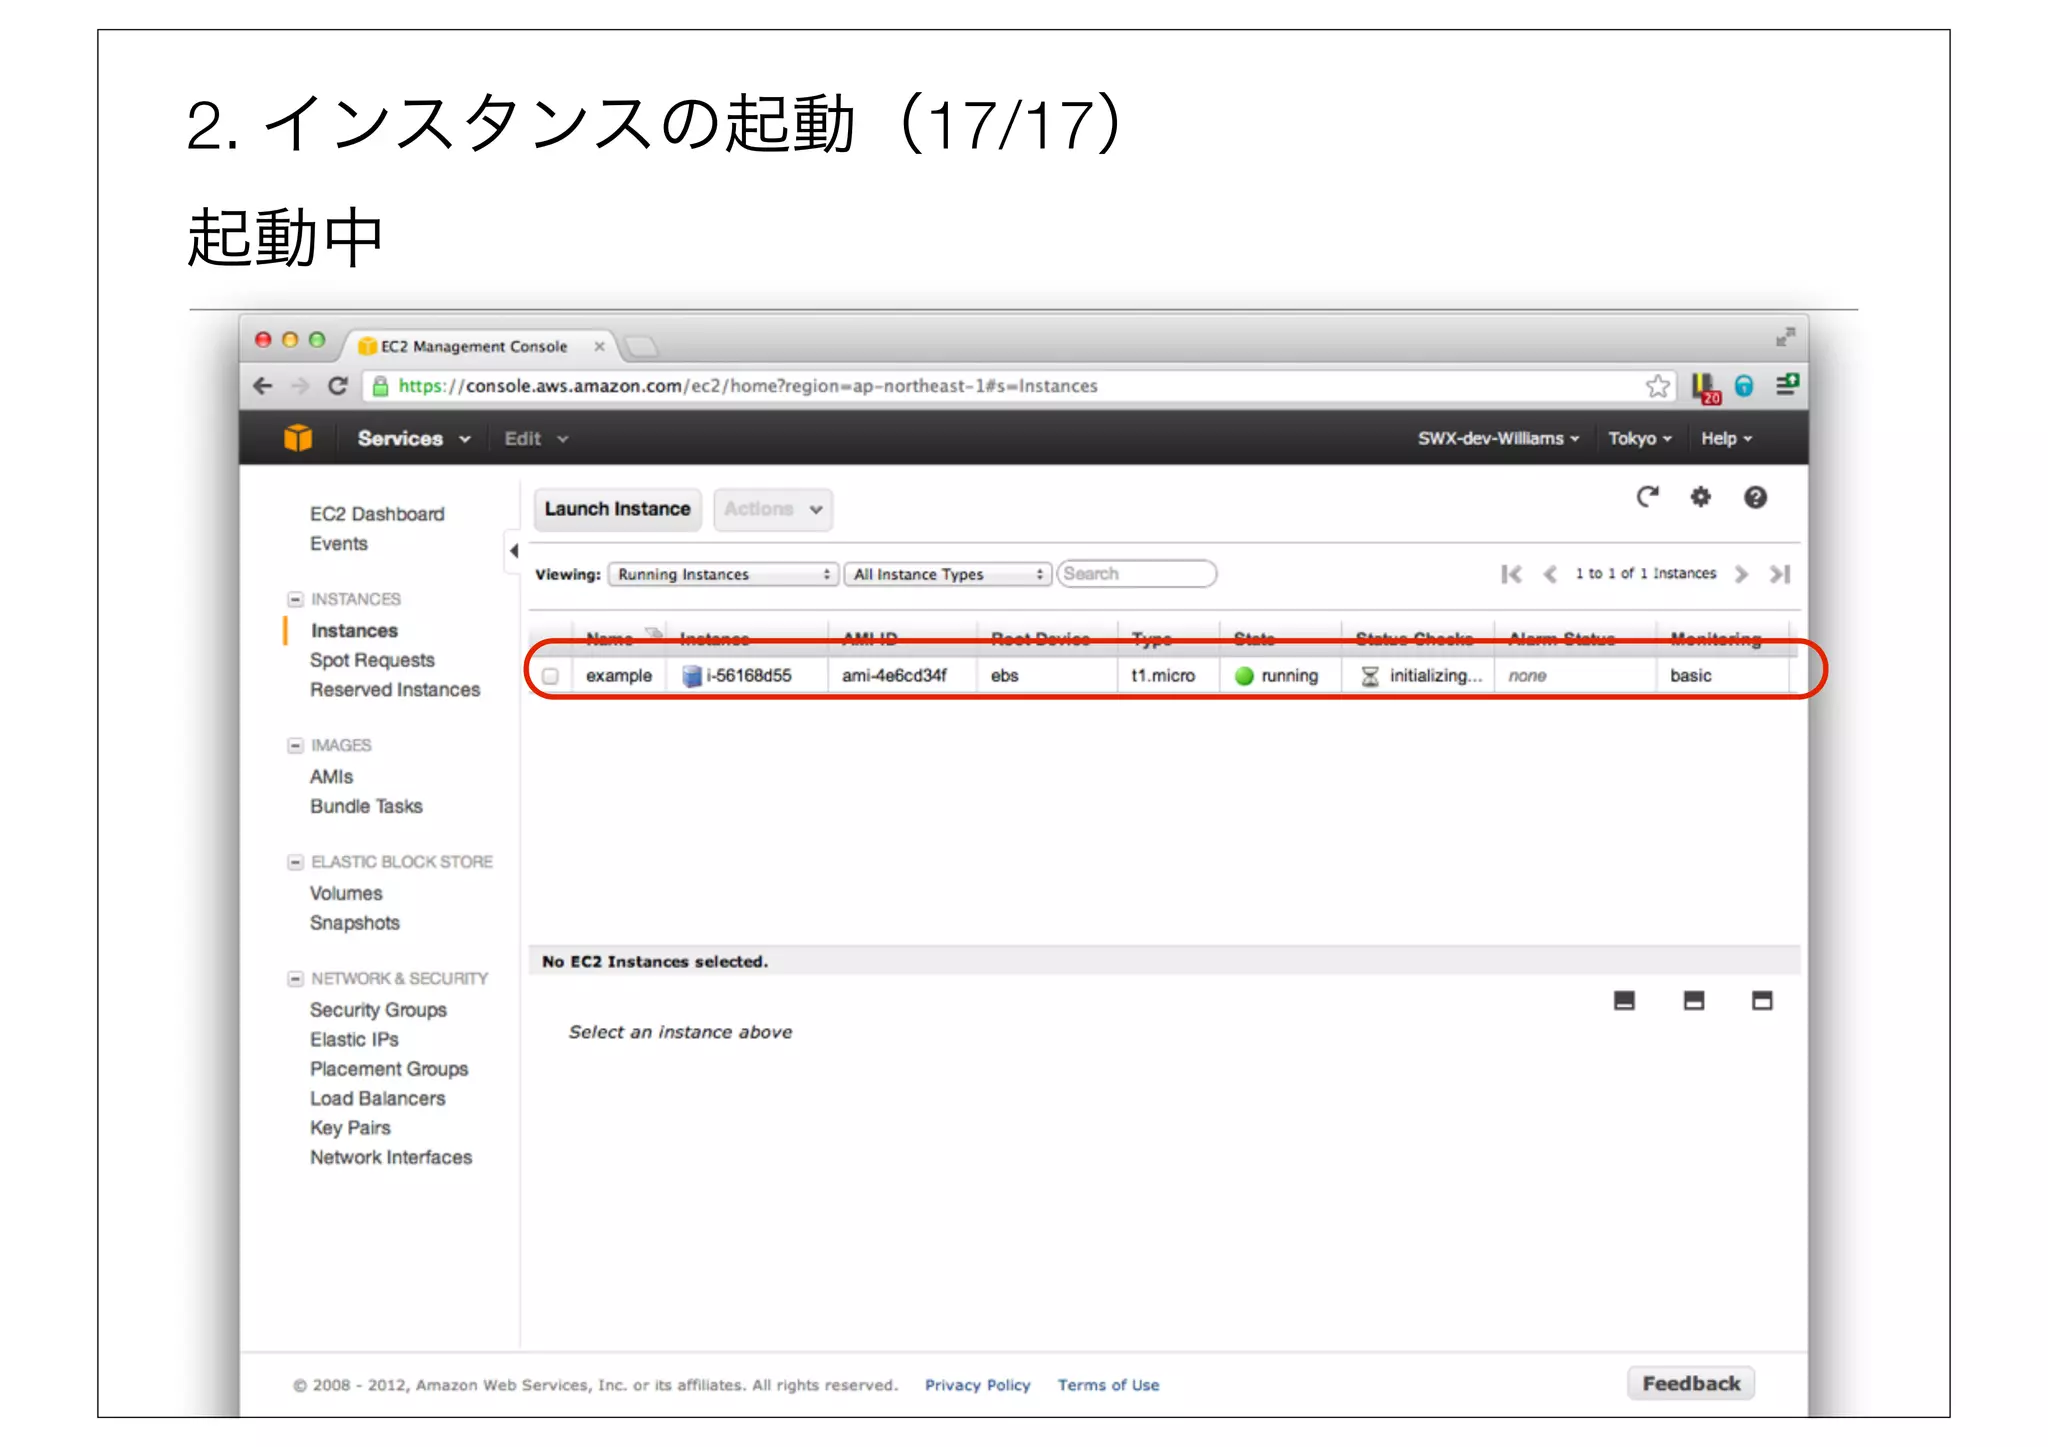Click the AWS orange cube logo
Screen dimensions: 2048x1447
298,438
